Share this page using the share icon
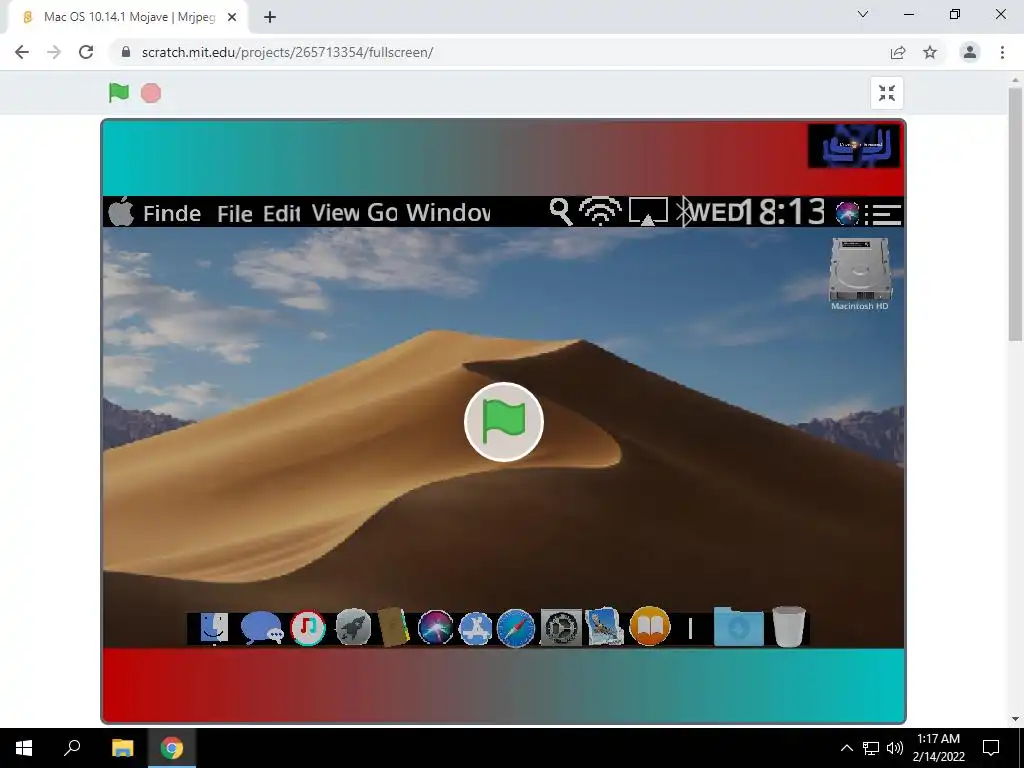This screenshot has width=1024, height=768. pos(898,52)
